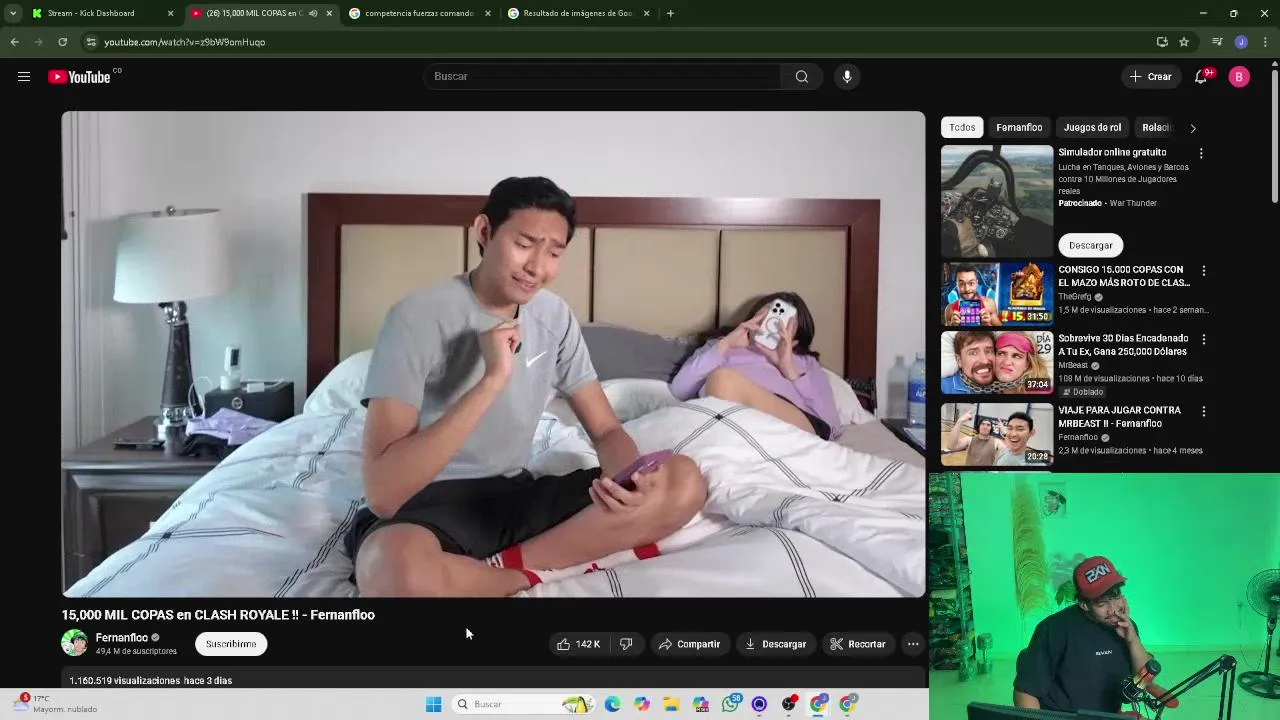Open WhatsApp from taskbar
This screenshot has width=1280, height=720.
pos(731,704)
